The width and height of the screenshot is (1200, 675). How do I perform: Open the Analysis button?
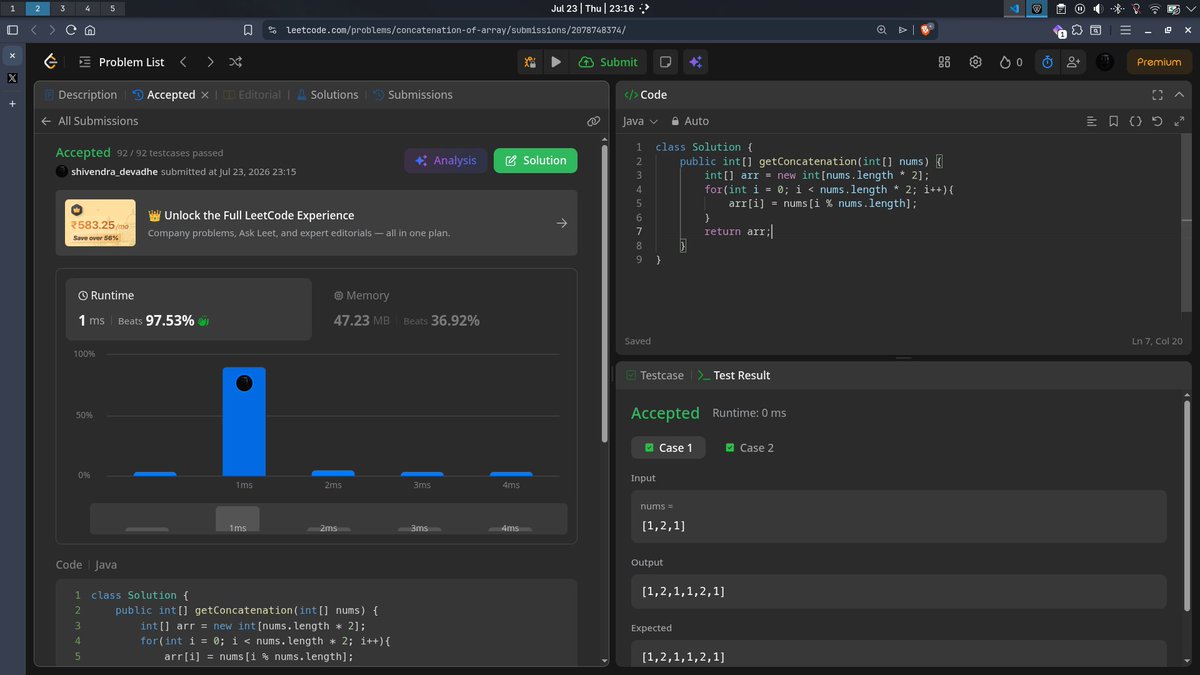click(446, 160)
